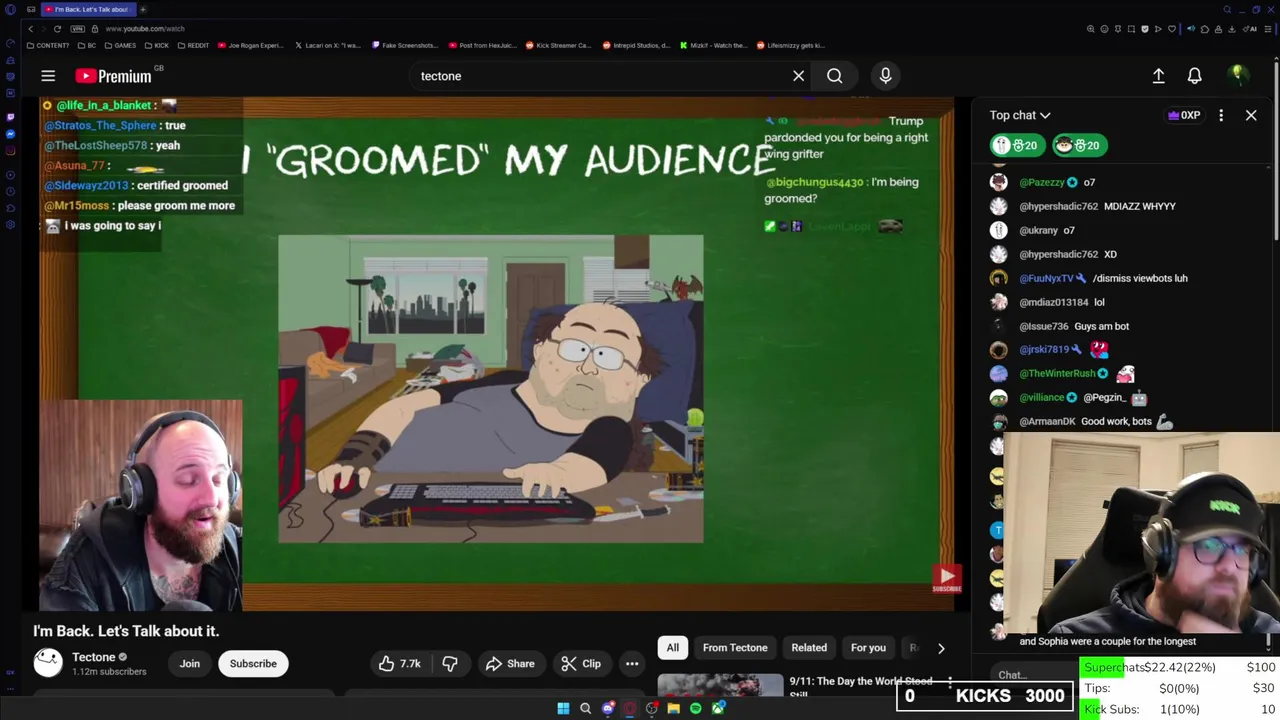Go back with the browser back arrow

pos(30,29)
